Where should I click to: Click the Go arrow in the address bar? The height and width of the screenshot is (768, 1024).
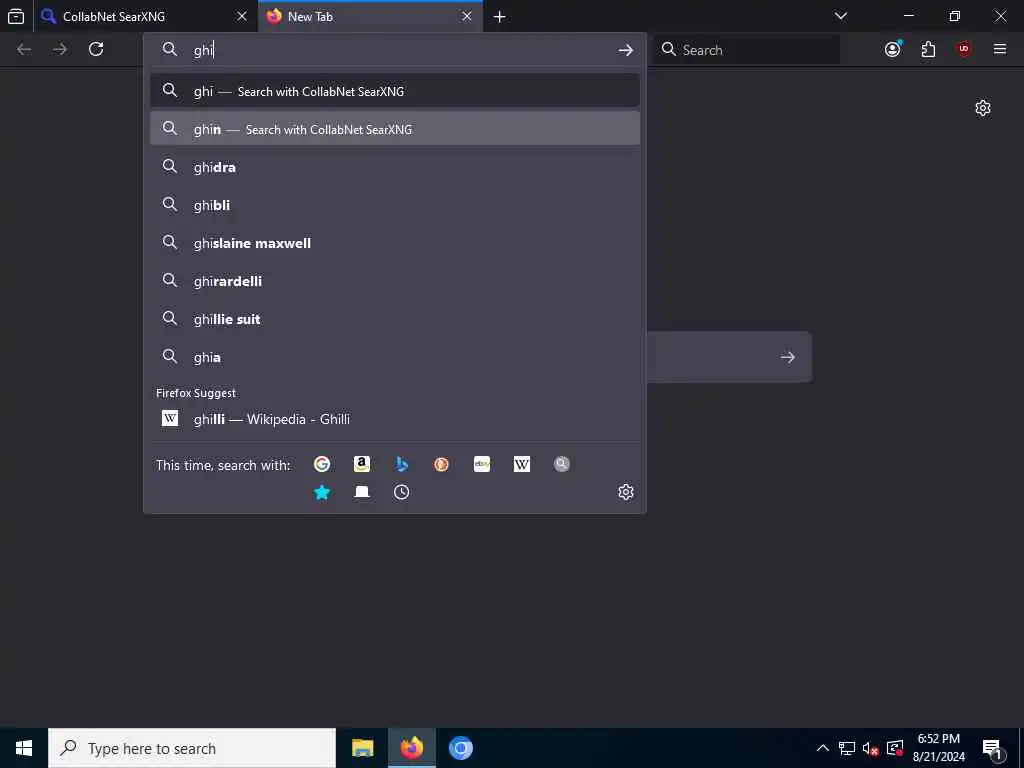pyautogui.click(x=626, y=50)
